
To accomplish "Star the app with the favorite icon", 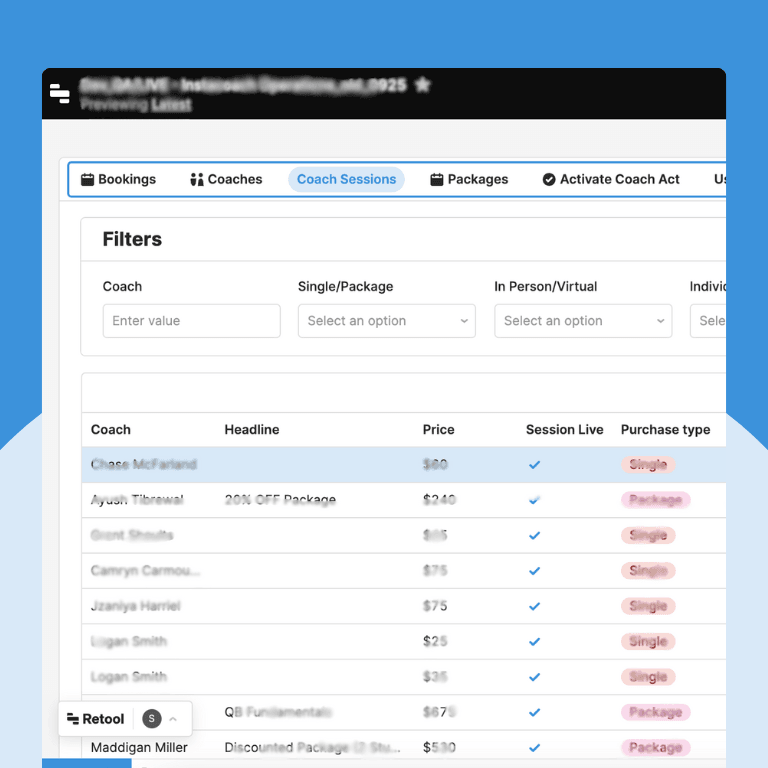I will pos(422,85).
